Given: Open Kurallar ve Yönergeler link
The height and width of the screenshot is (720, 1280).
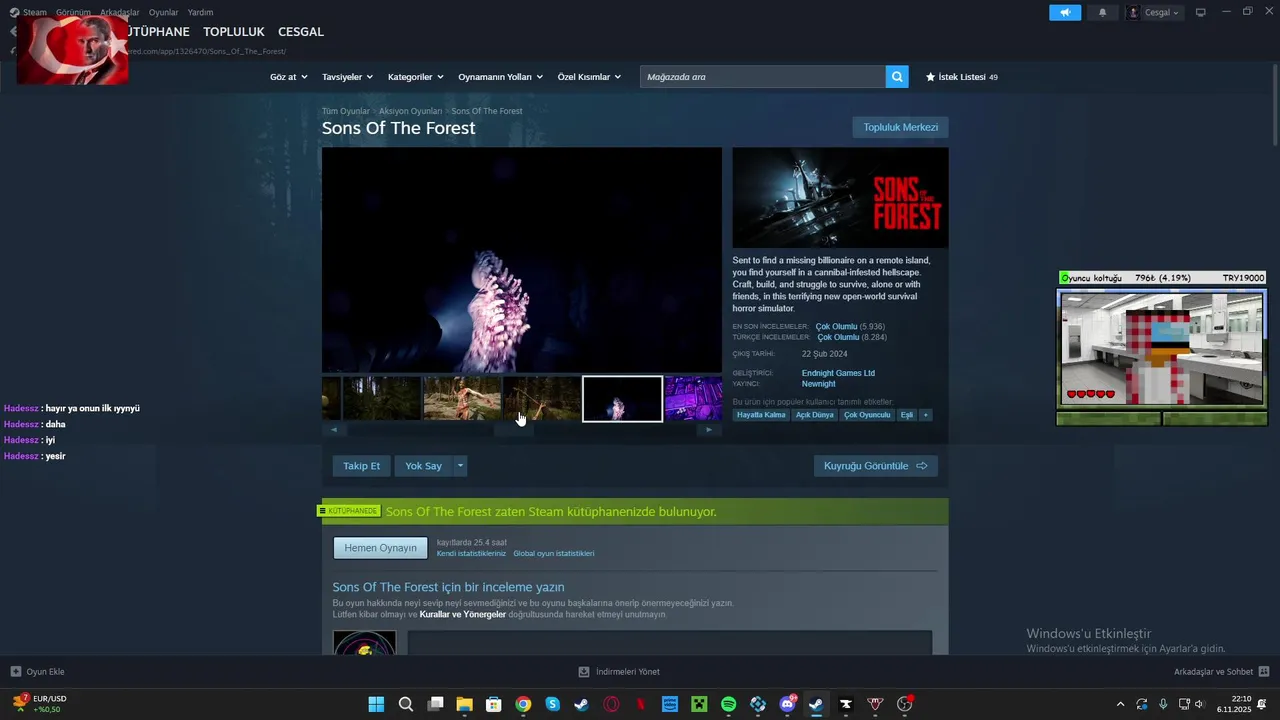Looking at the screenshot, I should [463, 614].
